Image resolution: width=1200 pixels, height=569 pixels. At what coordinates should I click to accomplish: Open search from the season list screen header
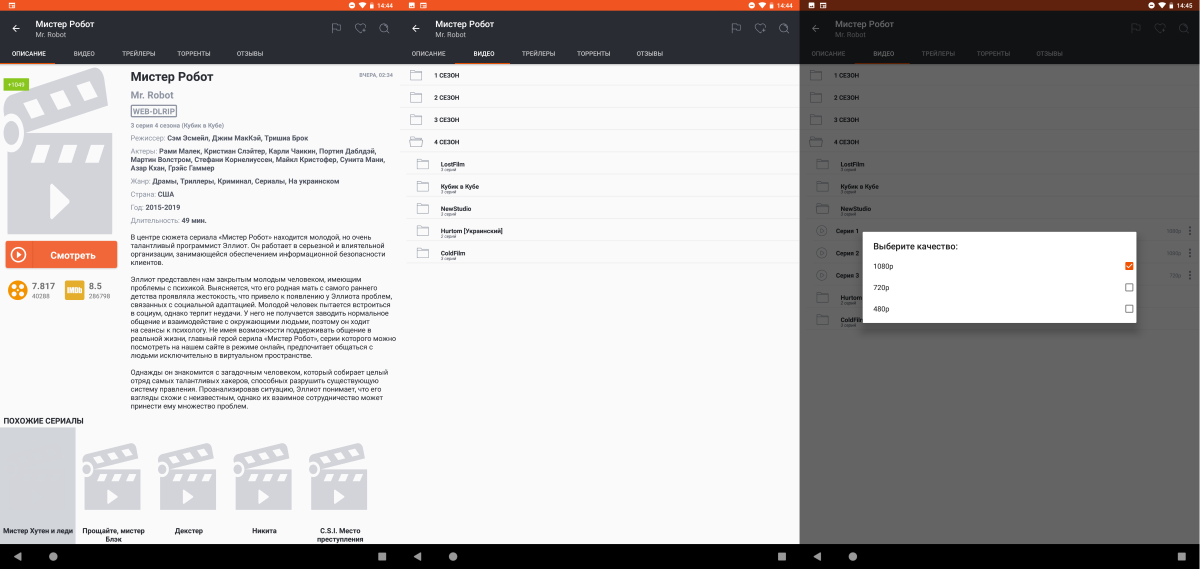tap(784, 29)
